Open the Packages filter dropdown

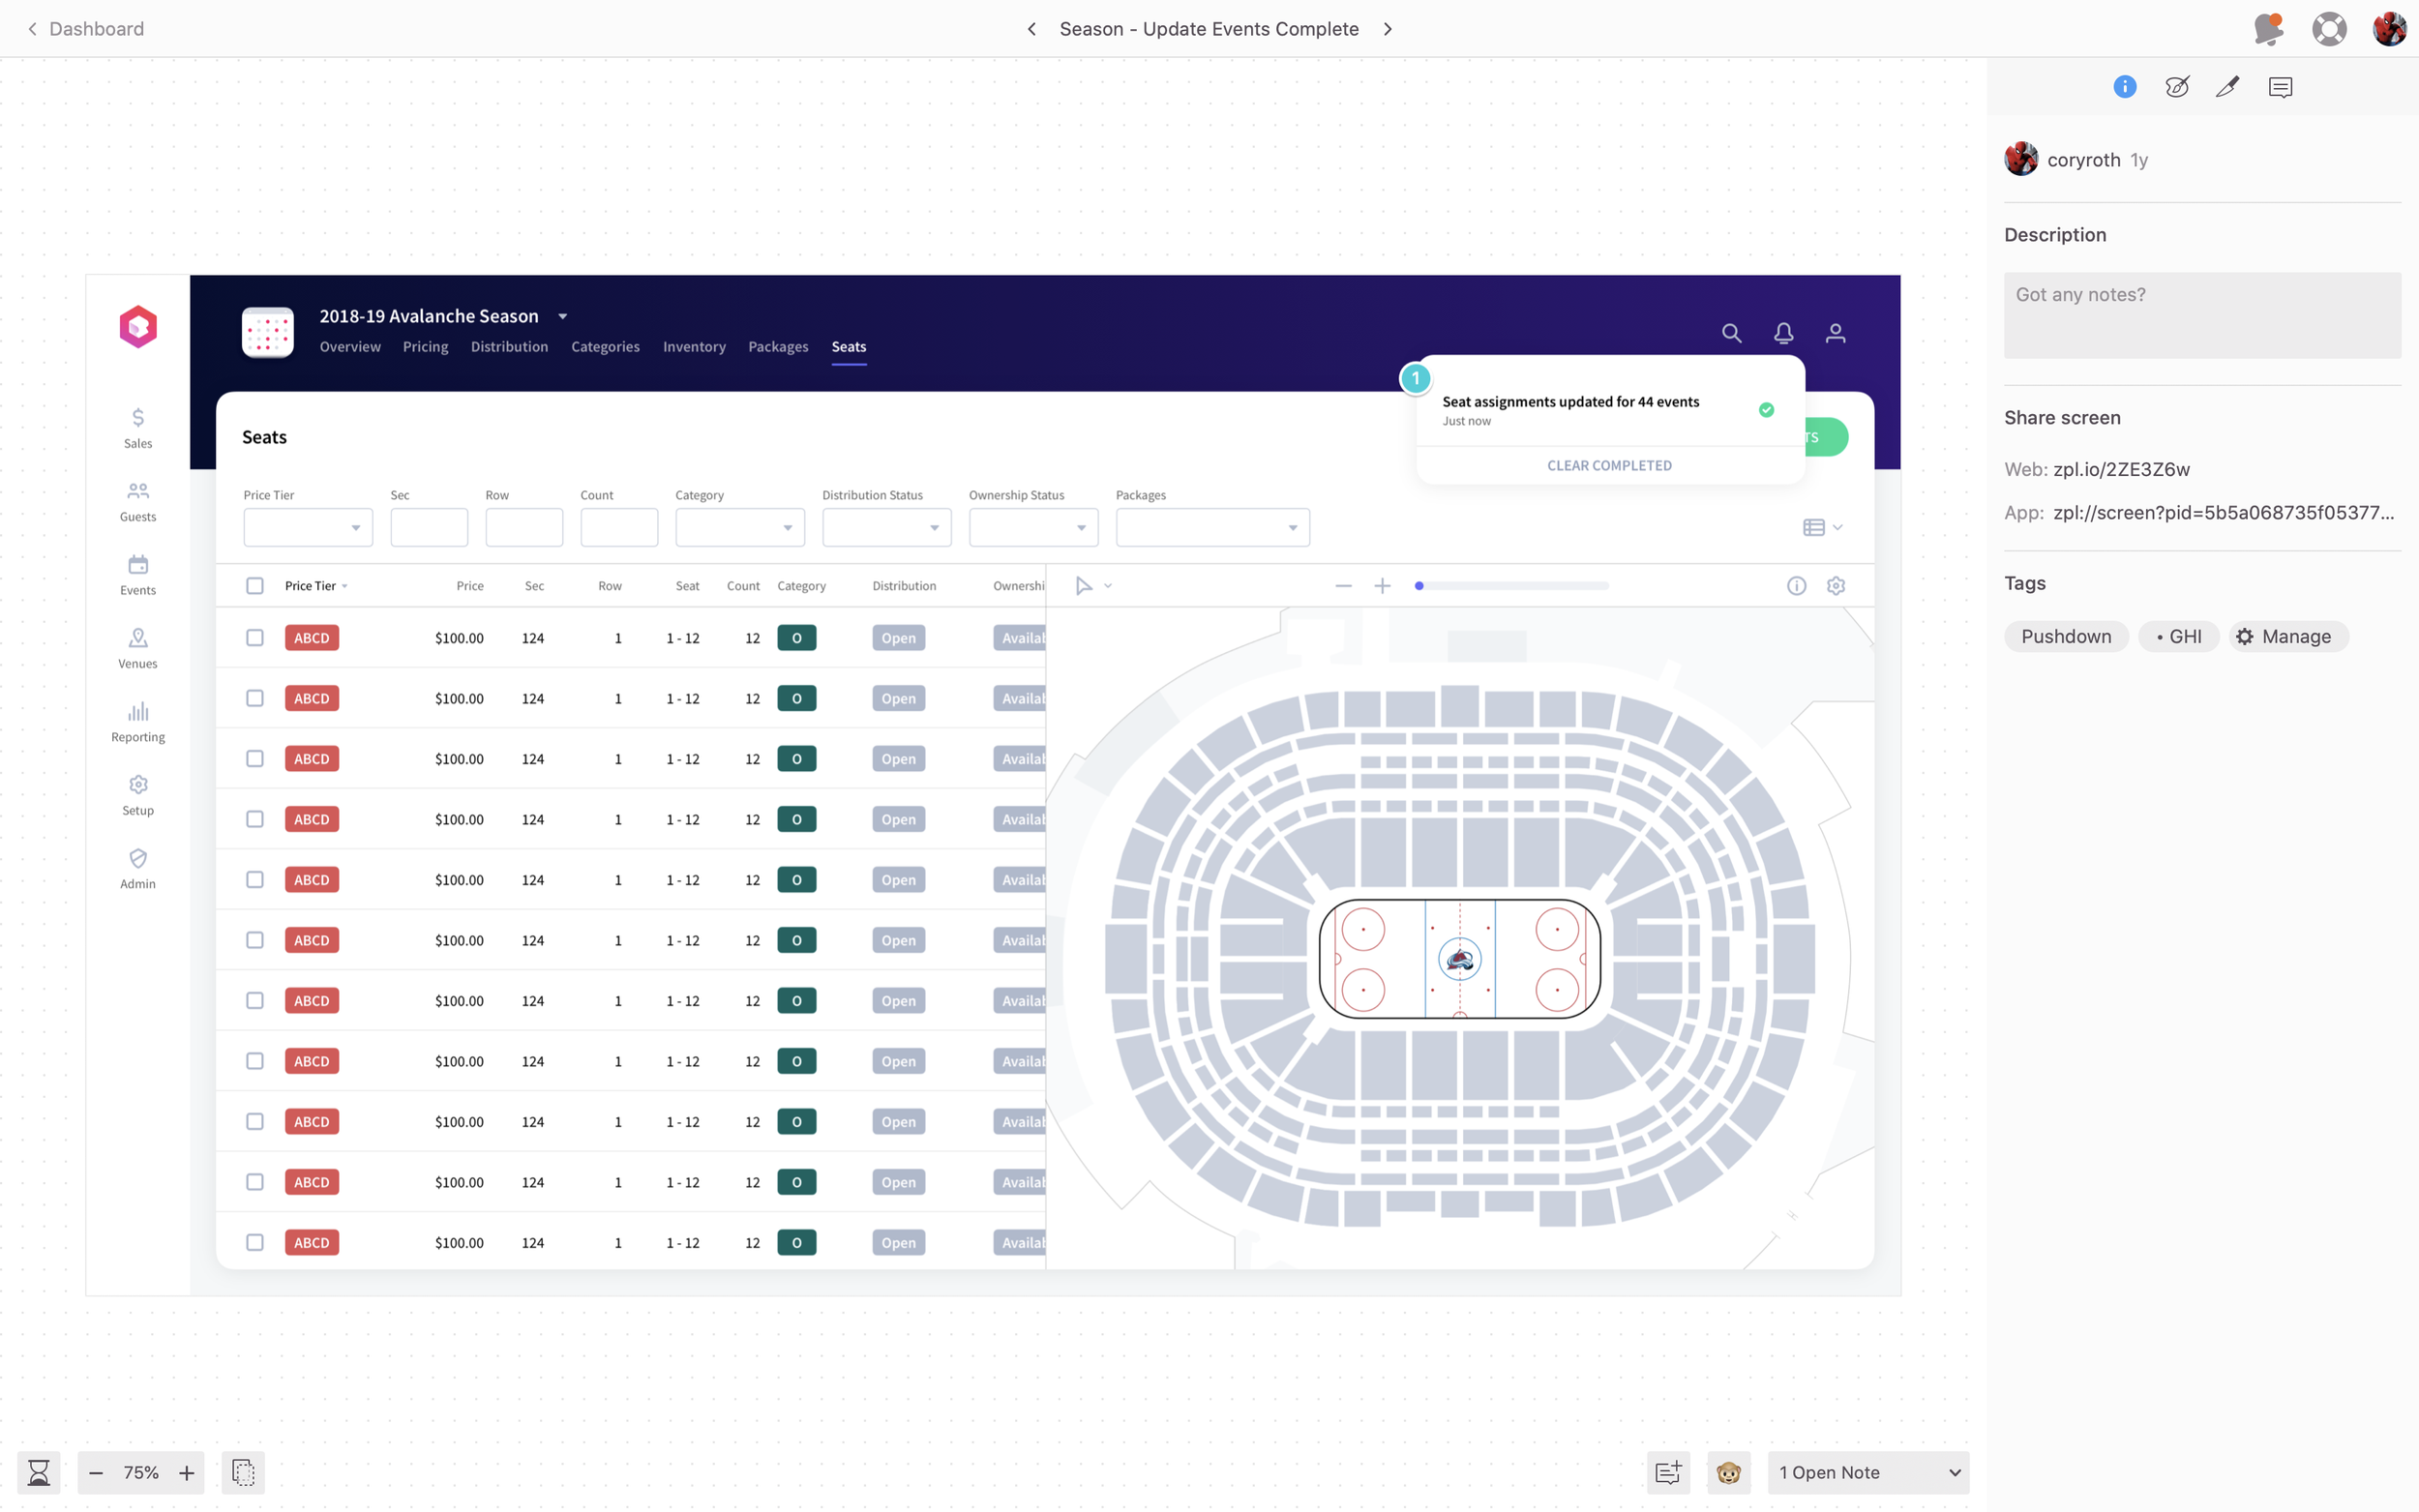coord(1213,528)
